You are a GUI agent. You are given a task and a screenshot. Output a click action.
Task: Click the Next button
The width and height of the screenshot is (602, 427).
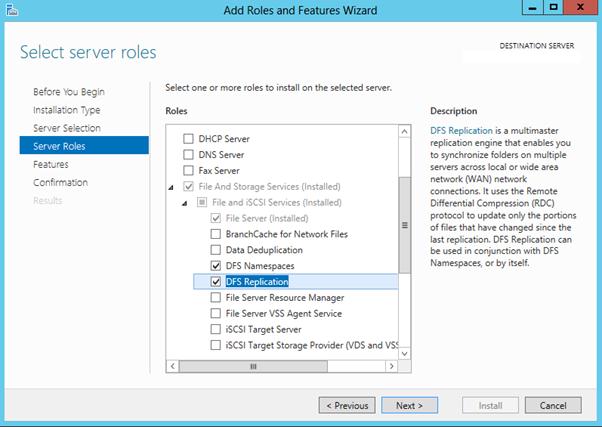409,405
